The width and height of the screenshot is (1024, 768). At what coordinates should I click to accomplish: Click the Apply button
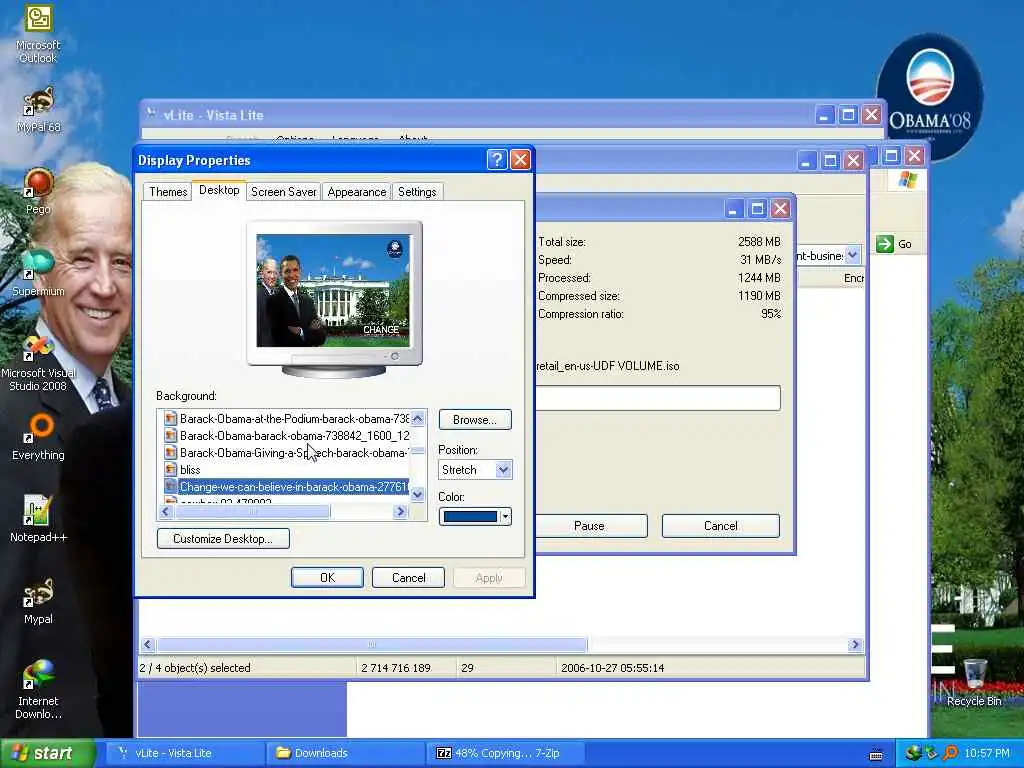[x=488, y=577]
